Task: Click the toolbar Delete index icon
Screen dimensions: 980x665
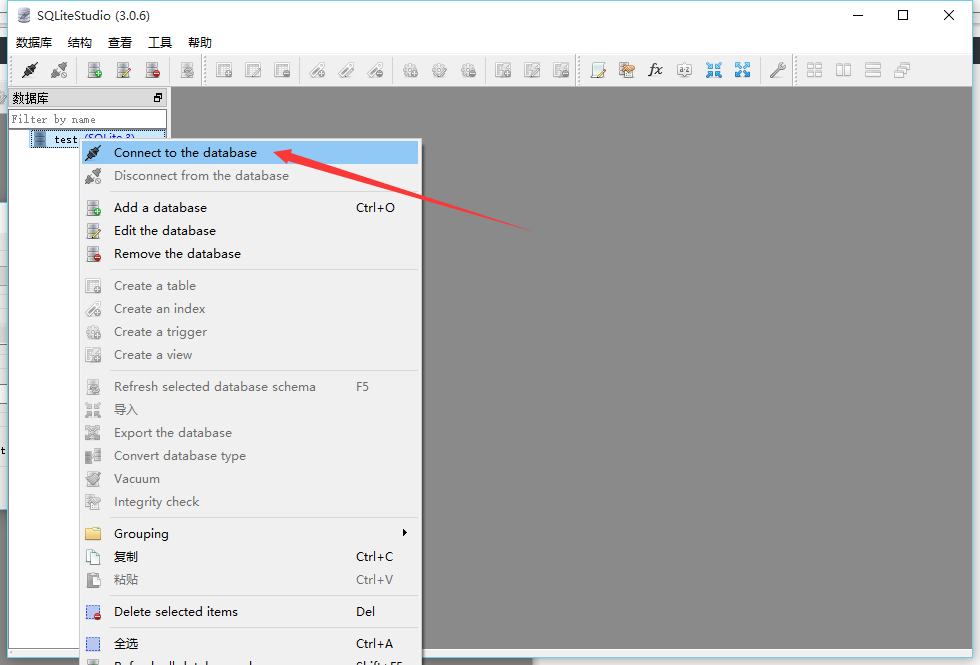Action: [x=375, y=70]
